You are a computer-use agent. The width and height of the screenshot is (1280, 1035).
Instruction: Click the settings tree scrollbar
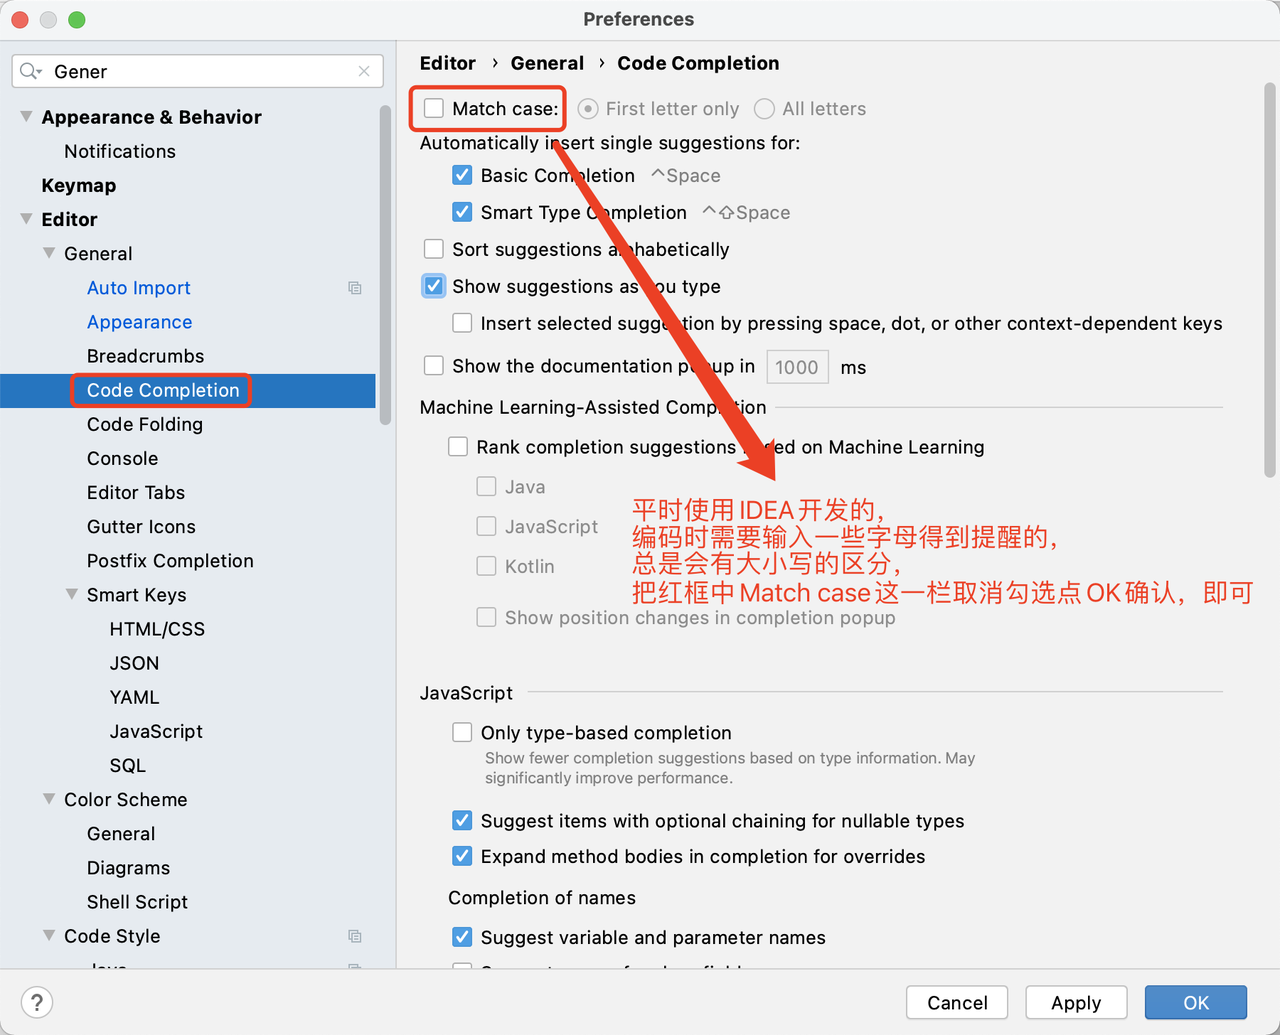tap(385, 265)
